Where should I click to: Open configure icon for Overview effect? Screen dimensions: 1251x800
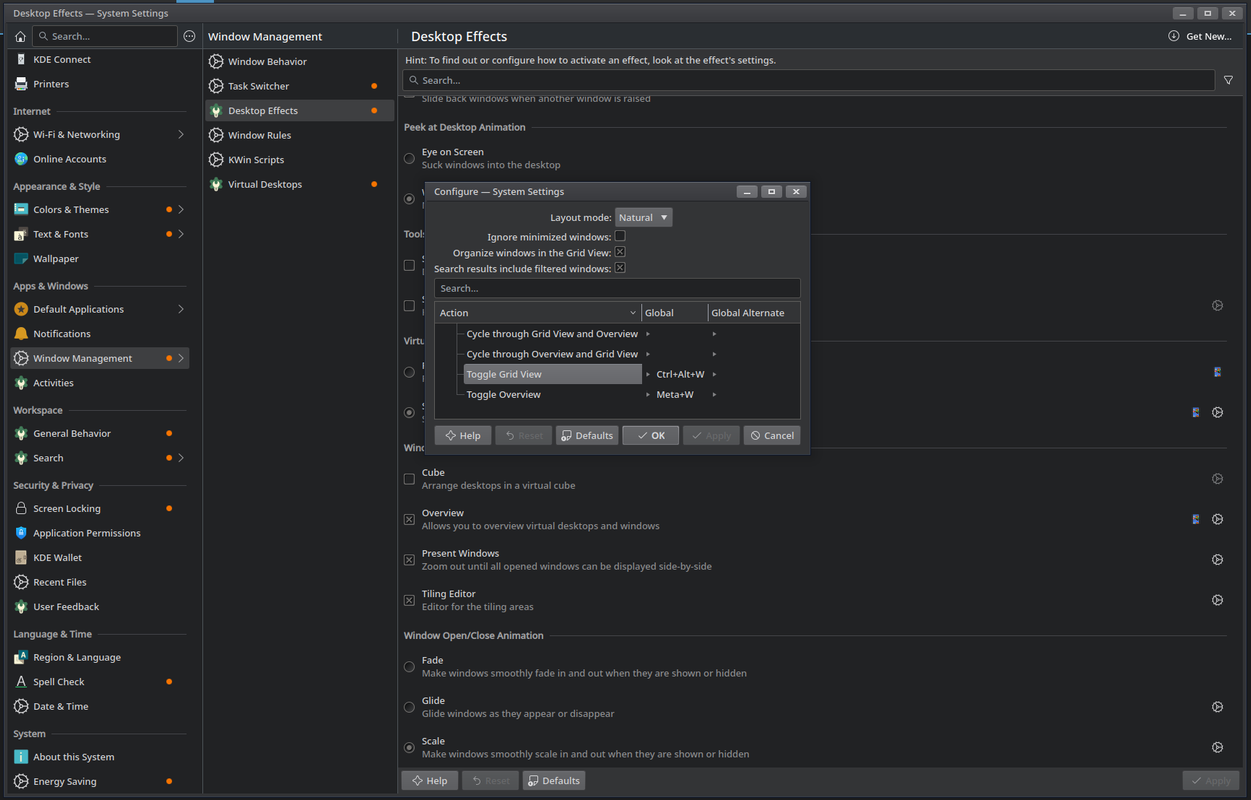pyautogui.click(x=1217, y=519)
